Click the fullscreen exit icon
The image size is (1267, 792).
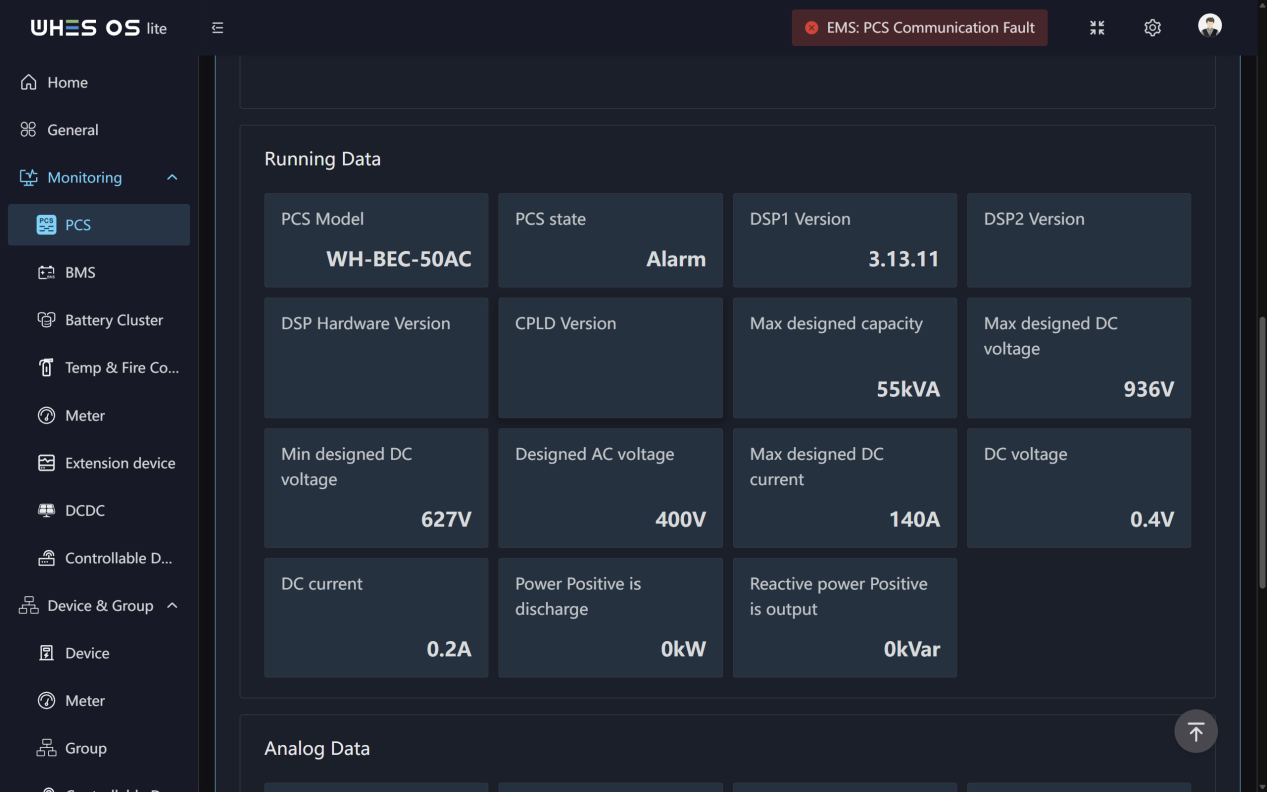pos(1097,28)
